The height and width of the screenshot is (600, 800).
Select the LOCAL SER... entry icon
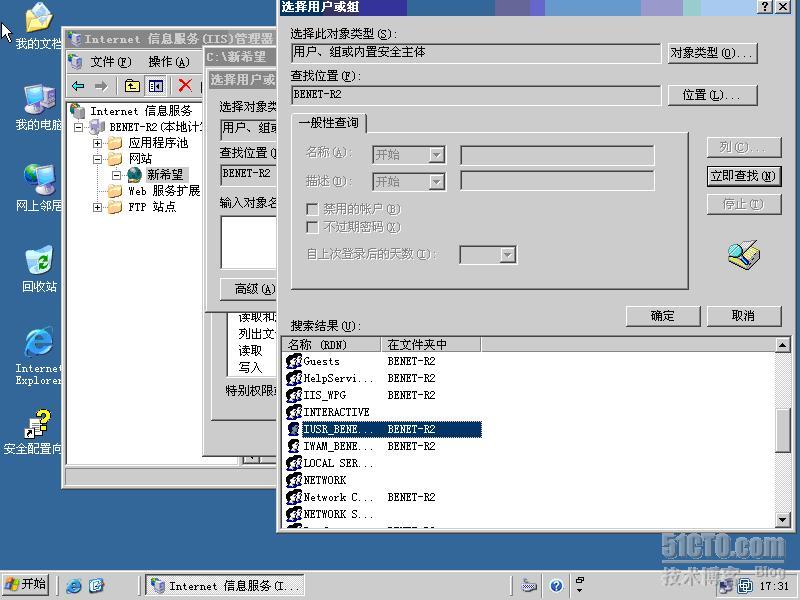click(x=294, y=463)
